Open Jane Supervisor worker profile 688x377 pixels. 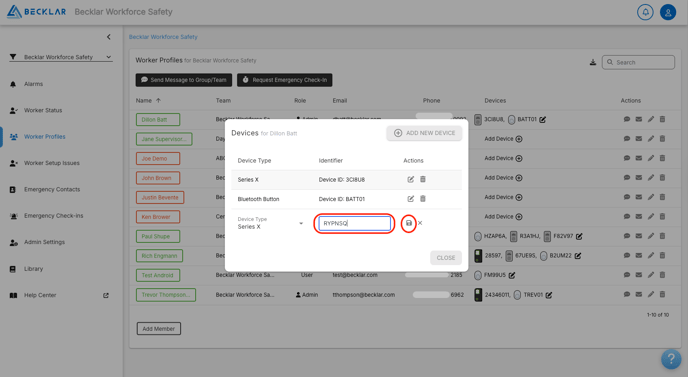point(164,139)
